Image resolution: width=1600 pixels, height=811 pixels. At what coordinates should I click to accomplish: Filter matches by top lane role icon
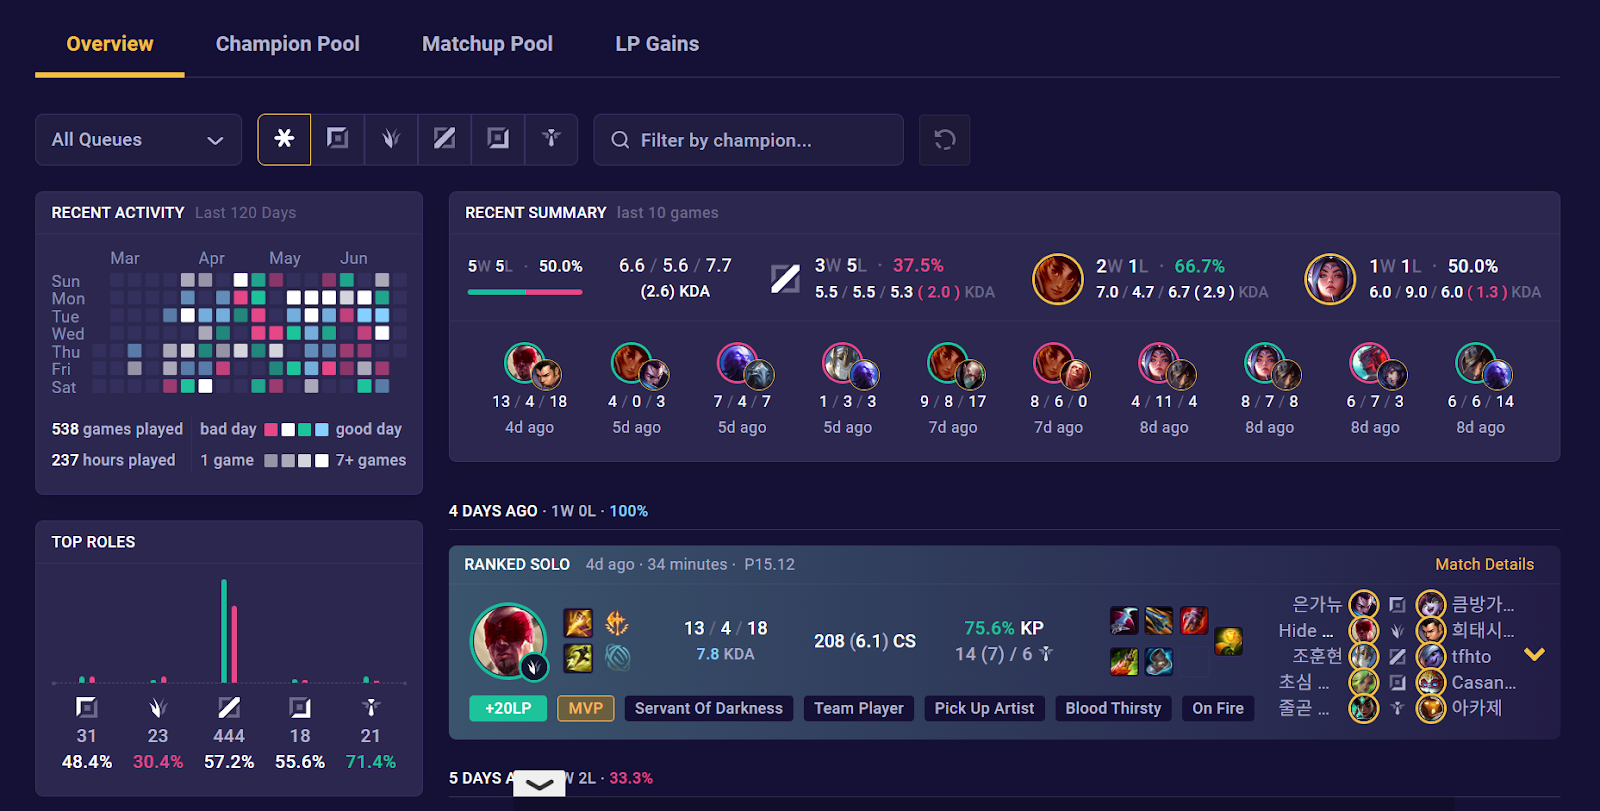[338, 139]
